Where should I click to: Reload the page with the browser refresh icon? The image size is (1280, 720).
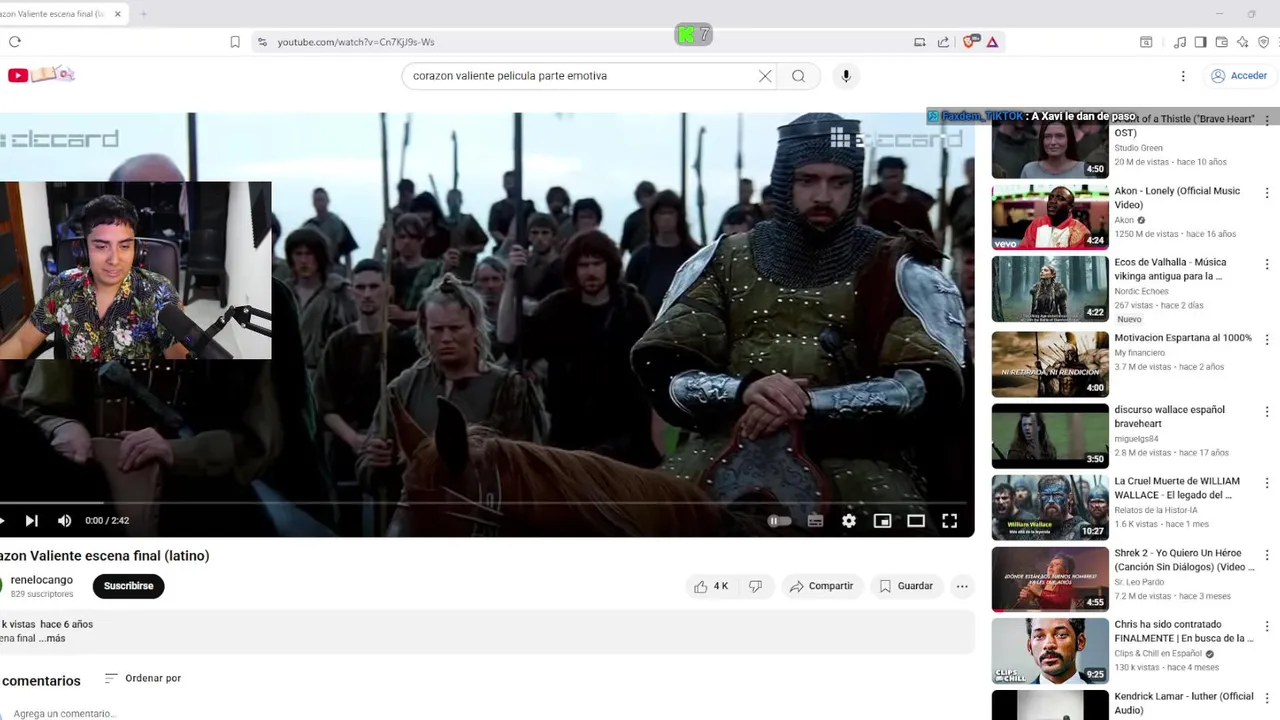click(x=14, y=42)
